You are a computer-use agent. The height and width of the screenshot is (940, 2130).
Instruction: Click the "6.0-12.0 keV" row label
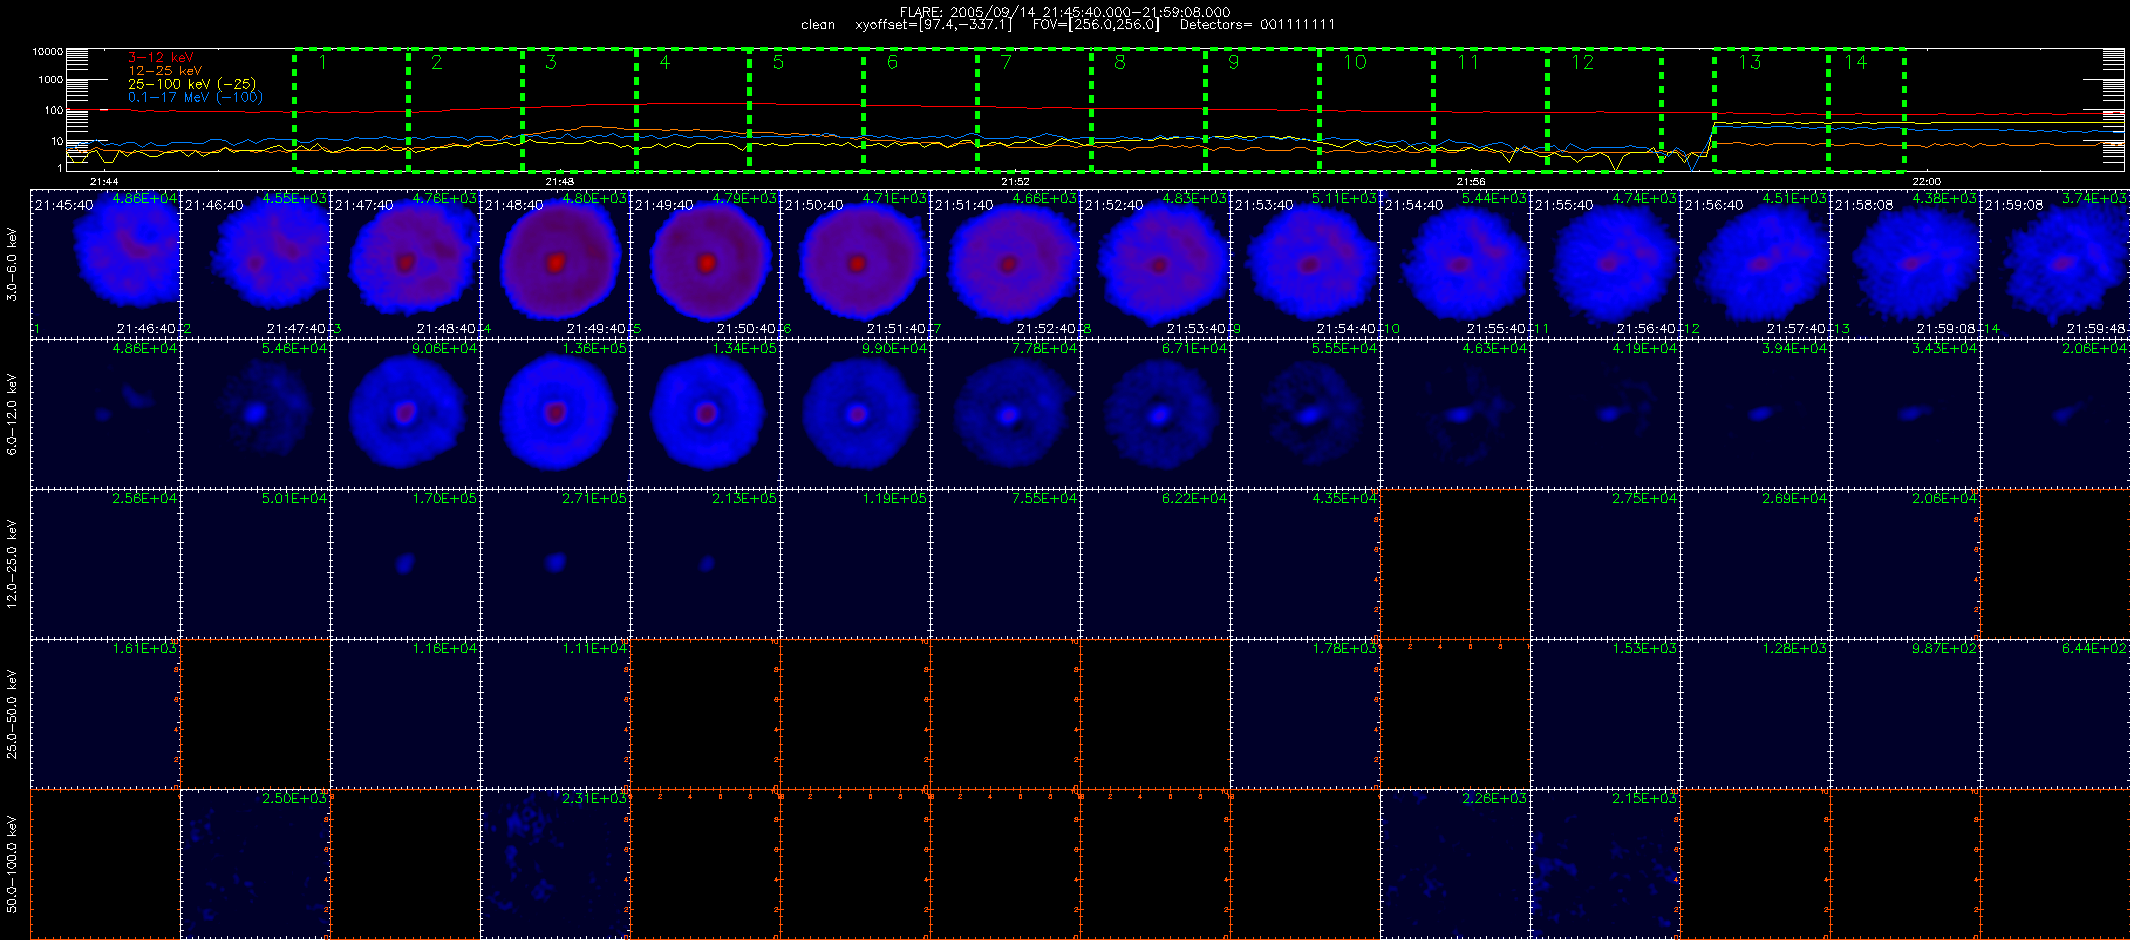(12, 414)
